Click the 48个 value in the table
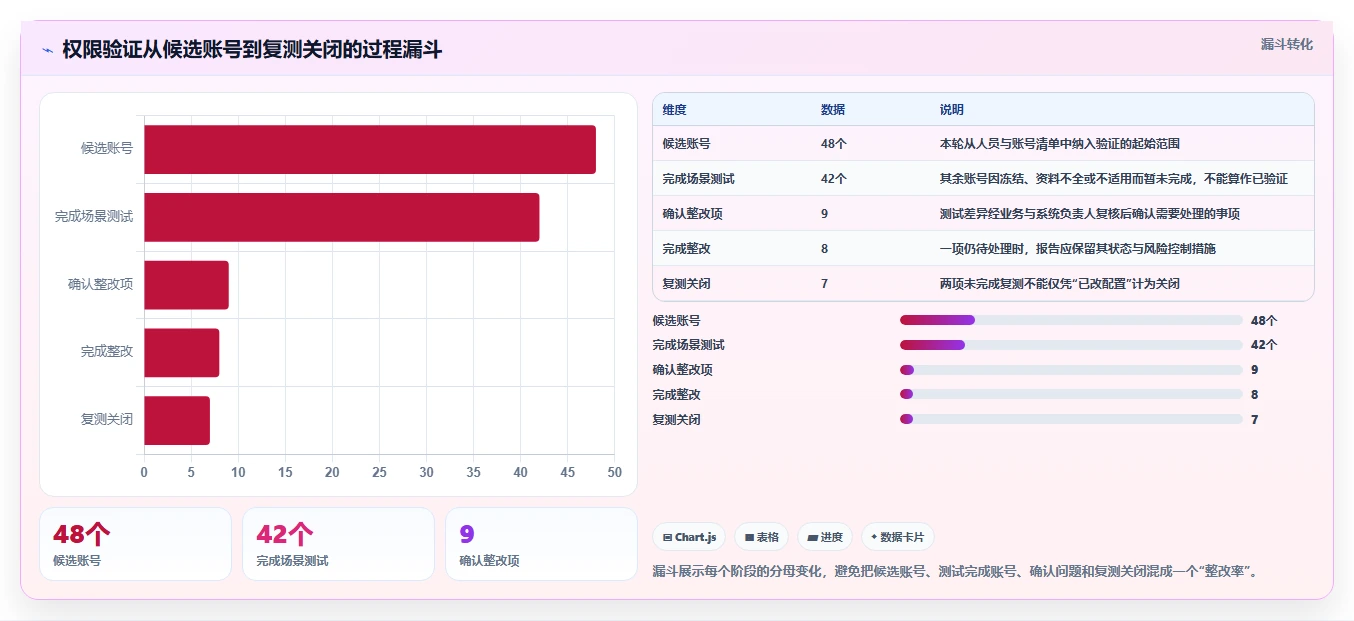Screen dimensions: 1354x621 (834, 144)
